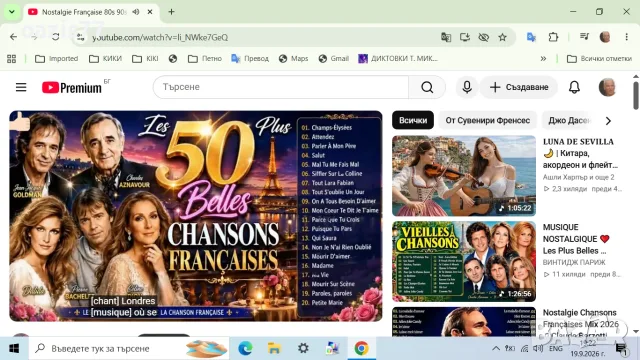Open the Петно bookmarks folder
This screenshot has height=360, width=640.
click(204, 59)
